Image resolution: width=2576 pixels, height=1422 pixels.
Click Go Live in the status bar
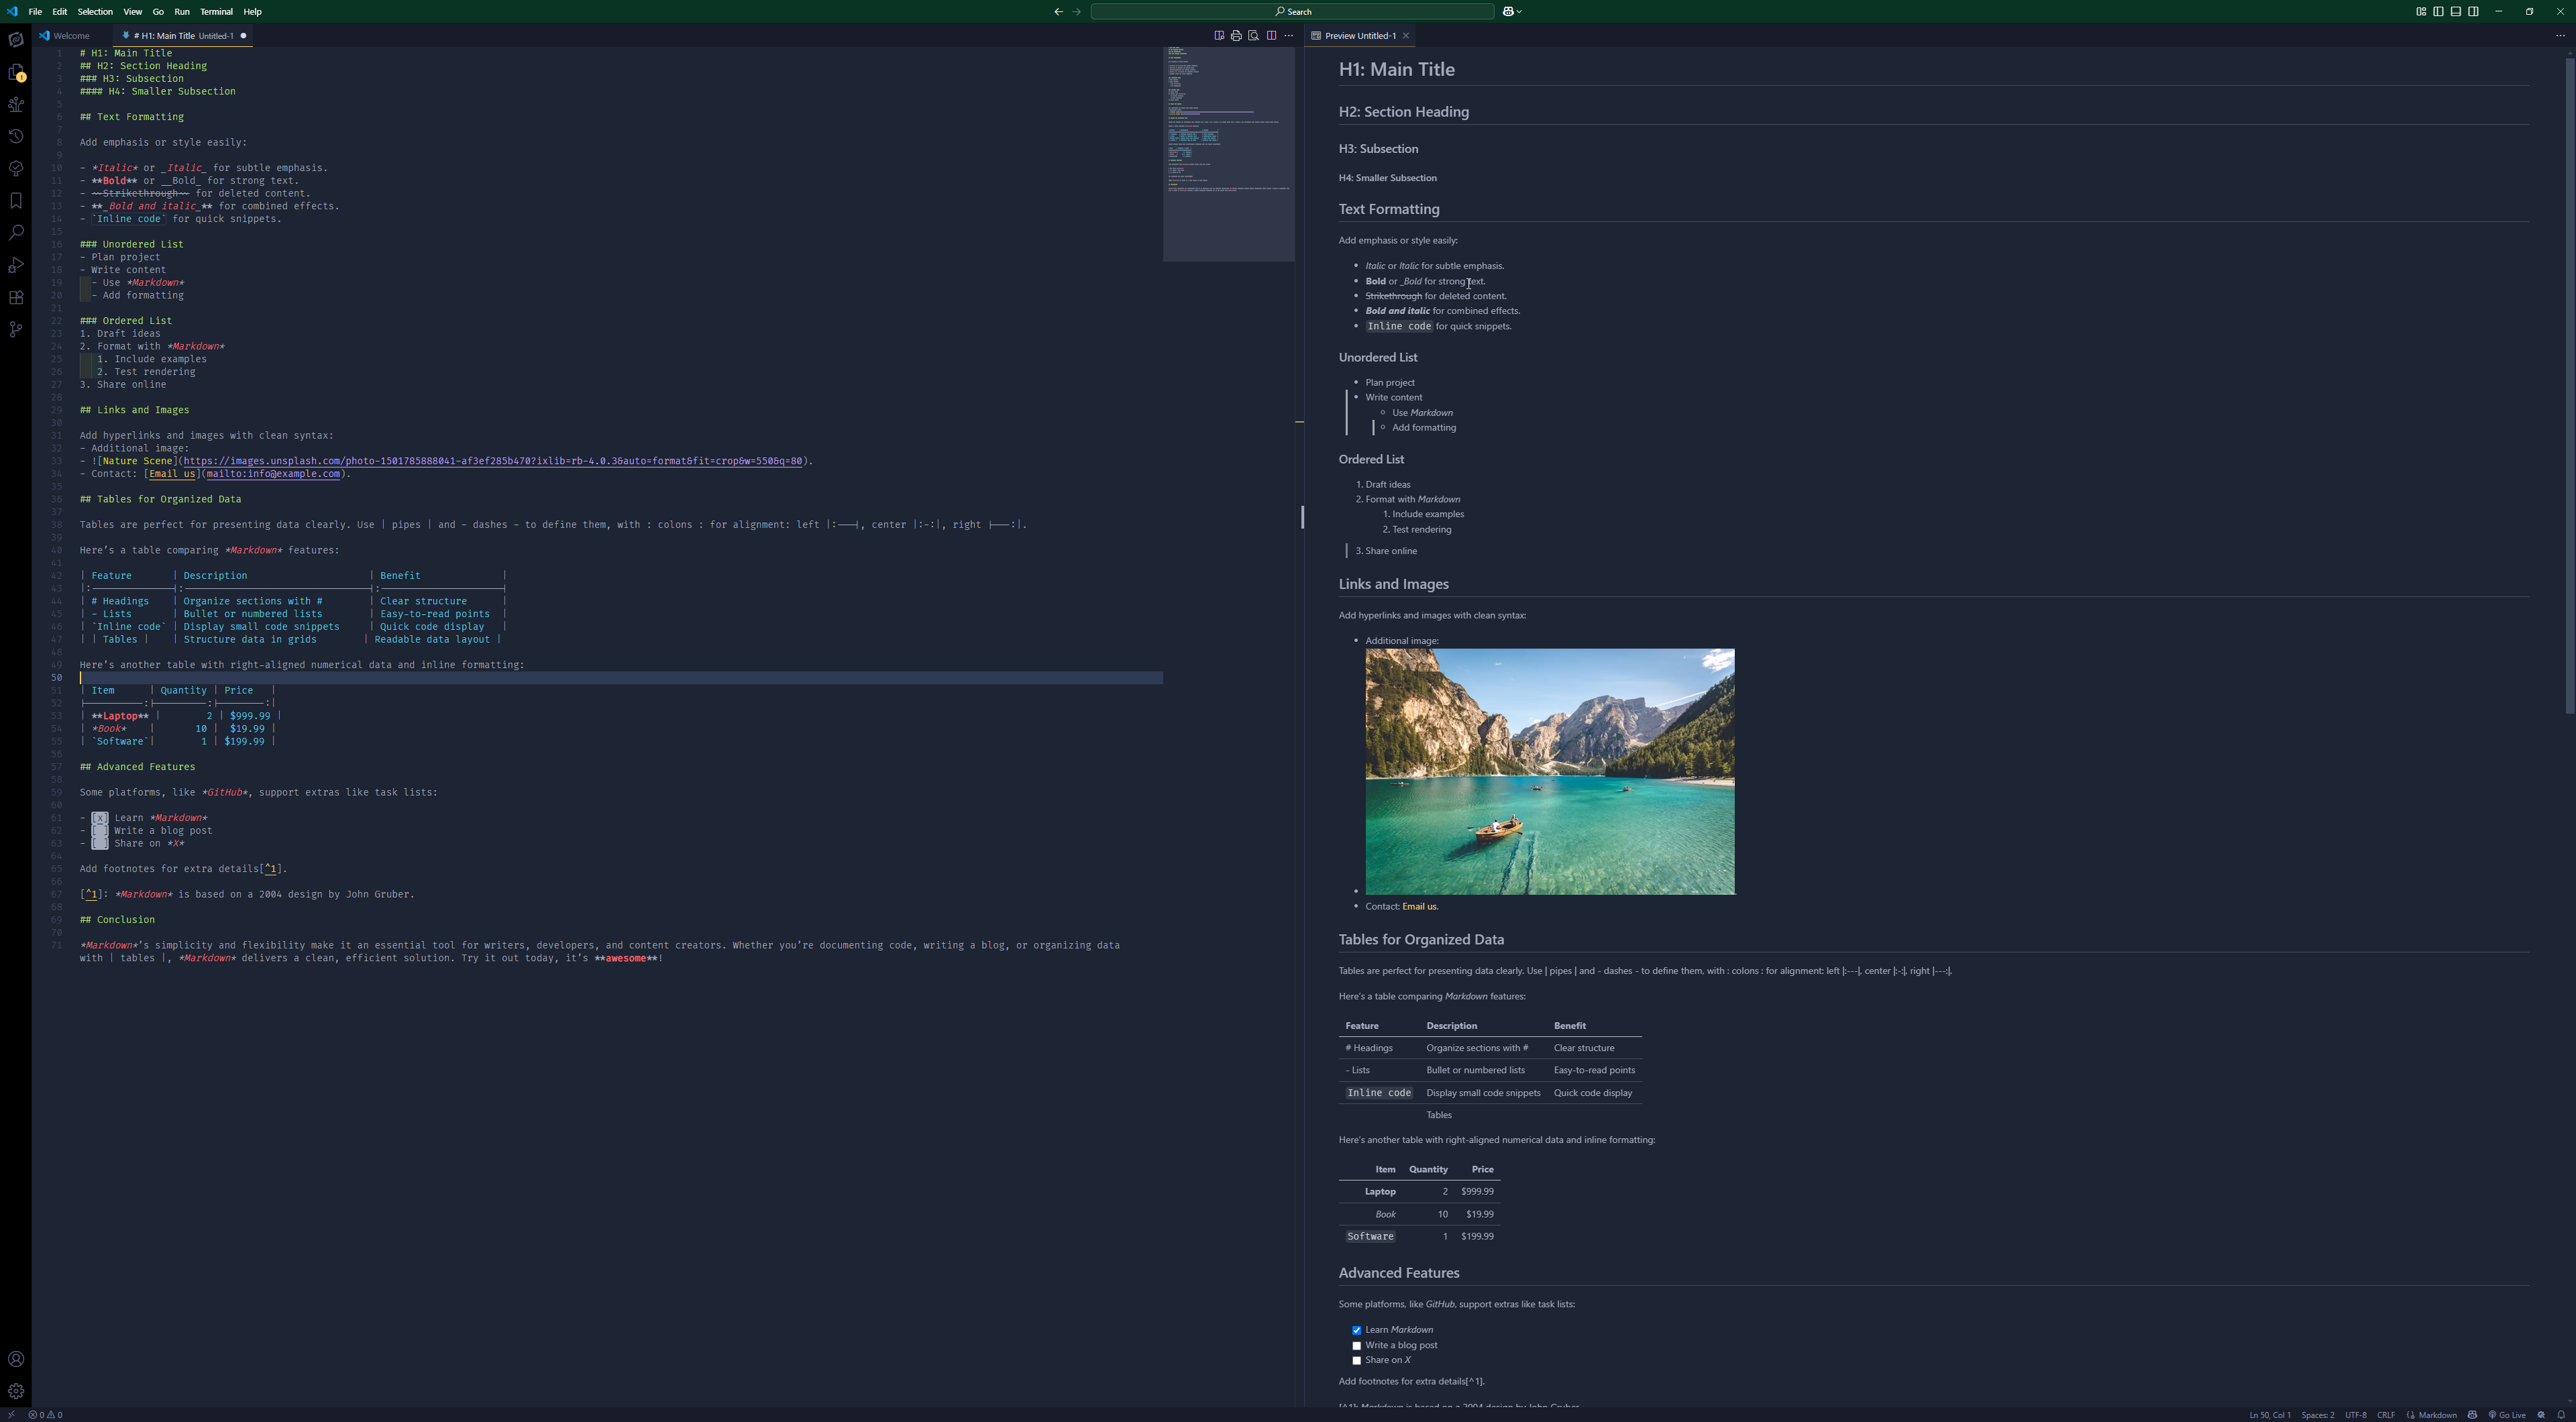point(2506,1415)
